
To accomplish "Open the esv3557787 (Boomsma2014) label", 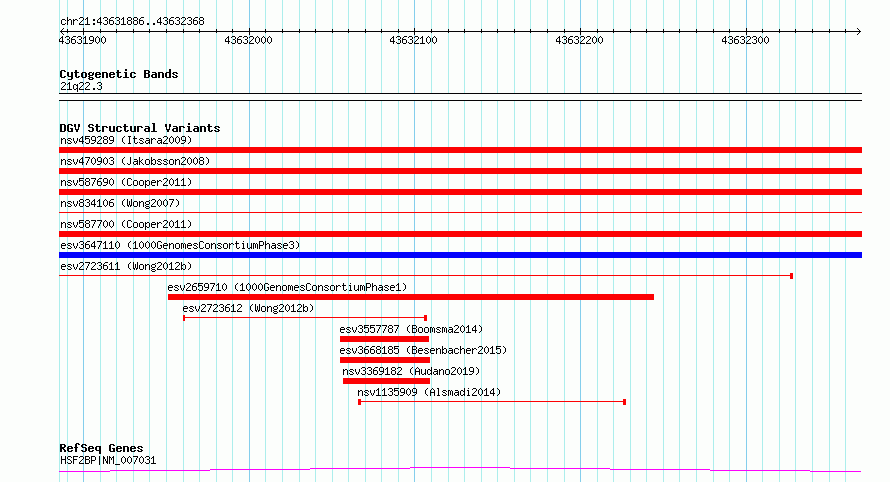I will point(411,329).
